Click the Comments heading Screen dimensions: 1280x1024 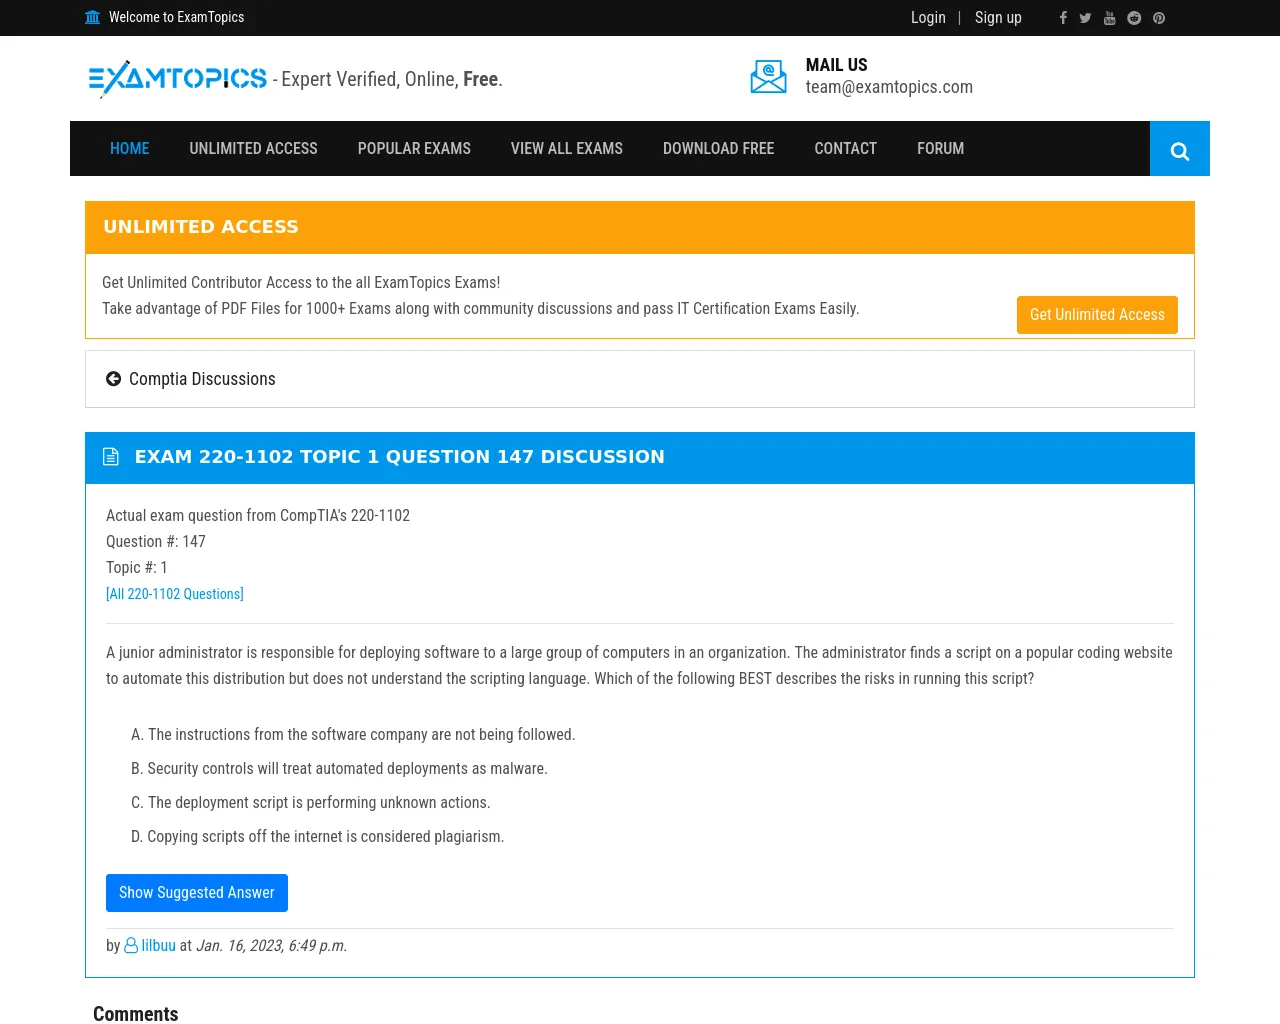point(136,1014)
